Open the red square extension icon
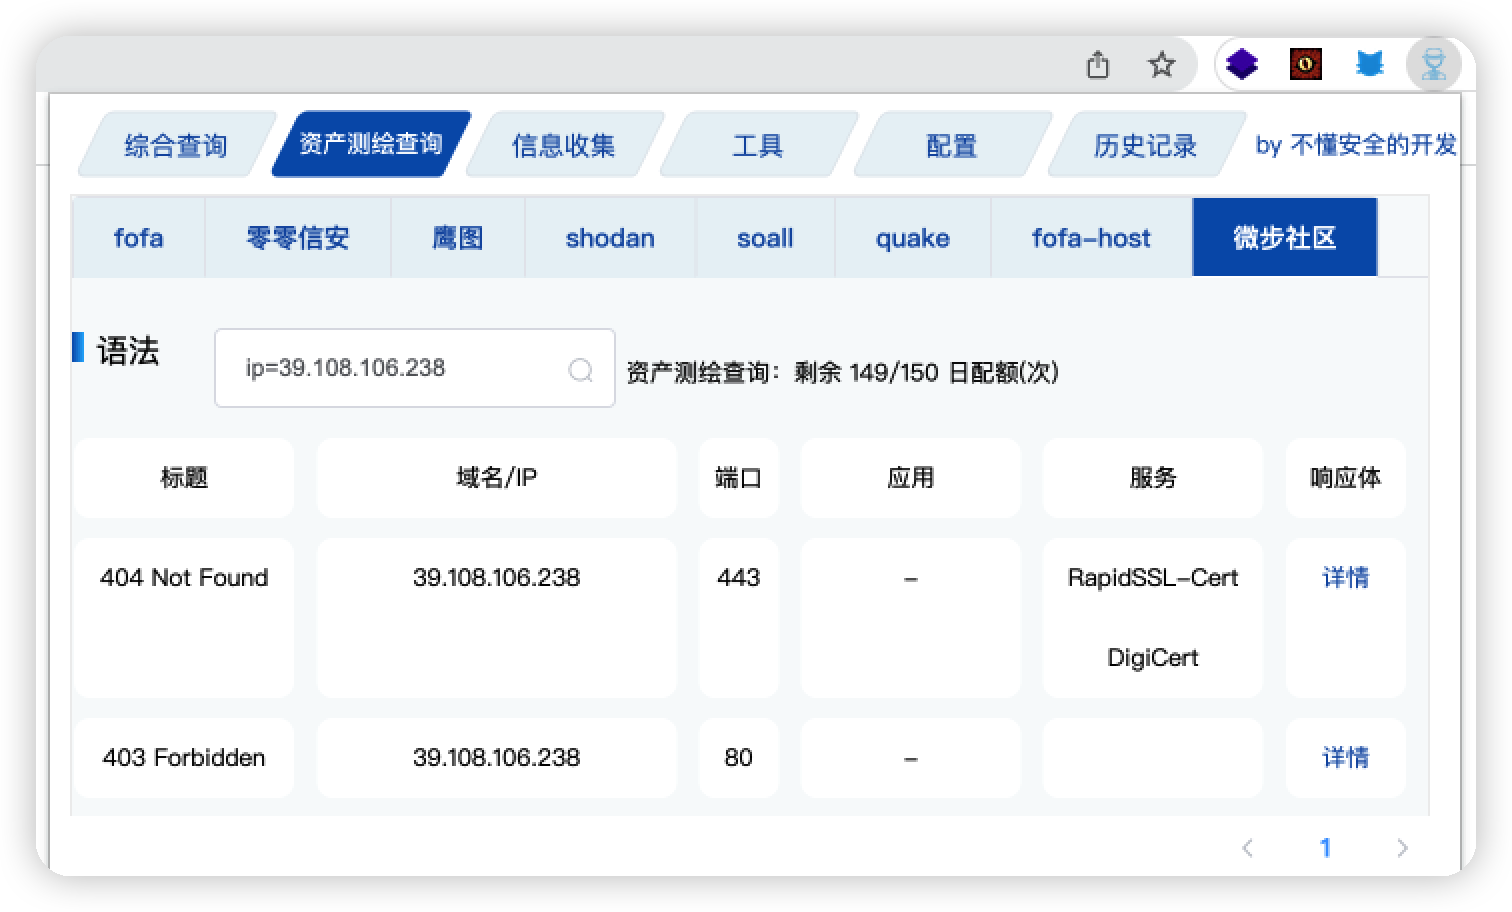1512x912 pixels. pos(1305,65)
